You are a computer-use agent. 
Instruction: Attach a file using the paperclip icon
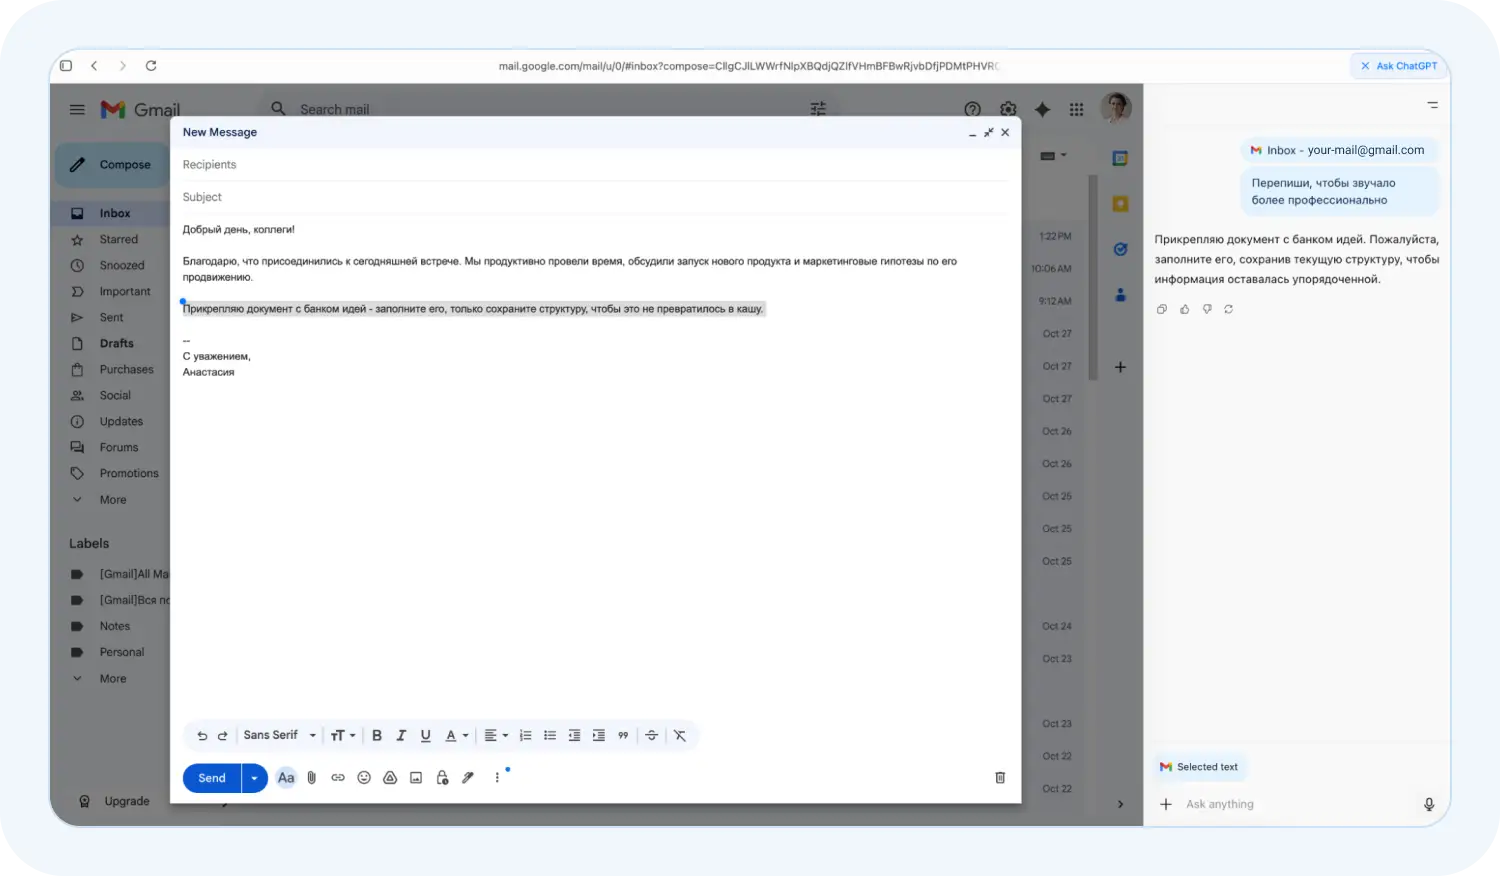tap(312, 778)
